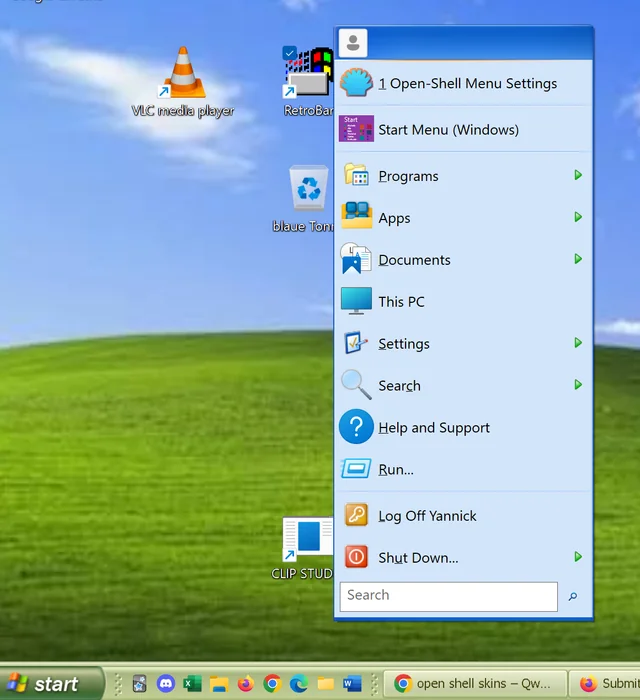Expand the Documents submenu arrow
The width and height of the screenshot is (640, 700).
click(x=578, y=259)
